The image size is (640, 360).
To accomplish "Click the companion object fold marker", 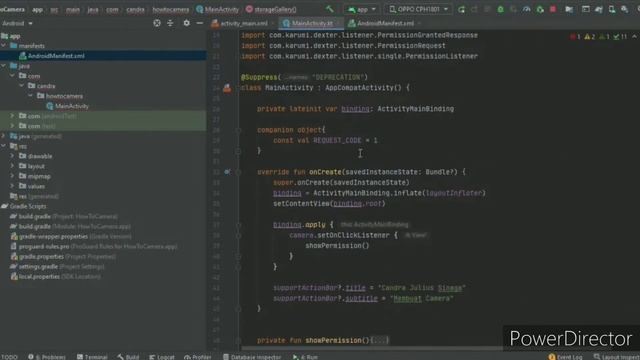I will [238, 130].
